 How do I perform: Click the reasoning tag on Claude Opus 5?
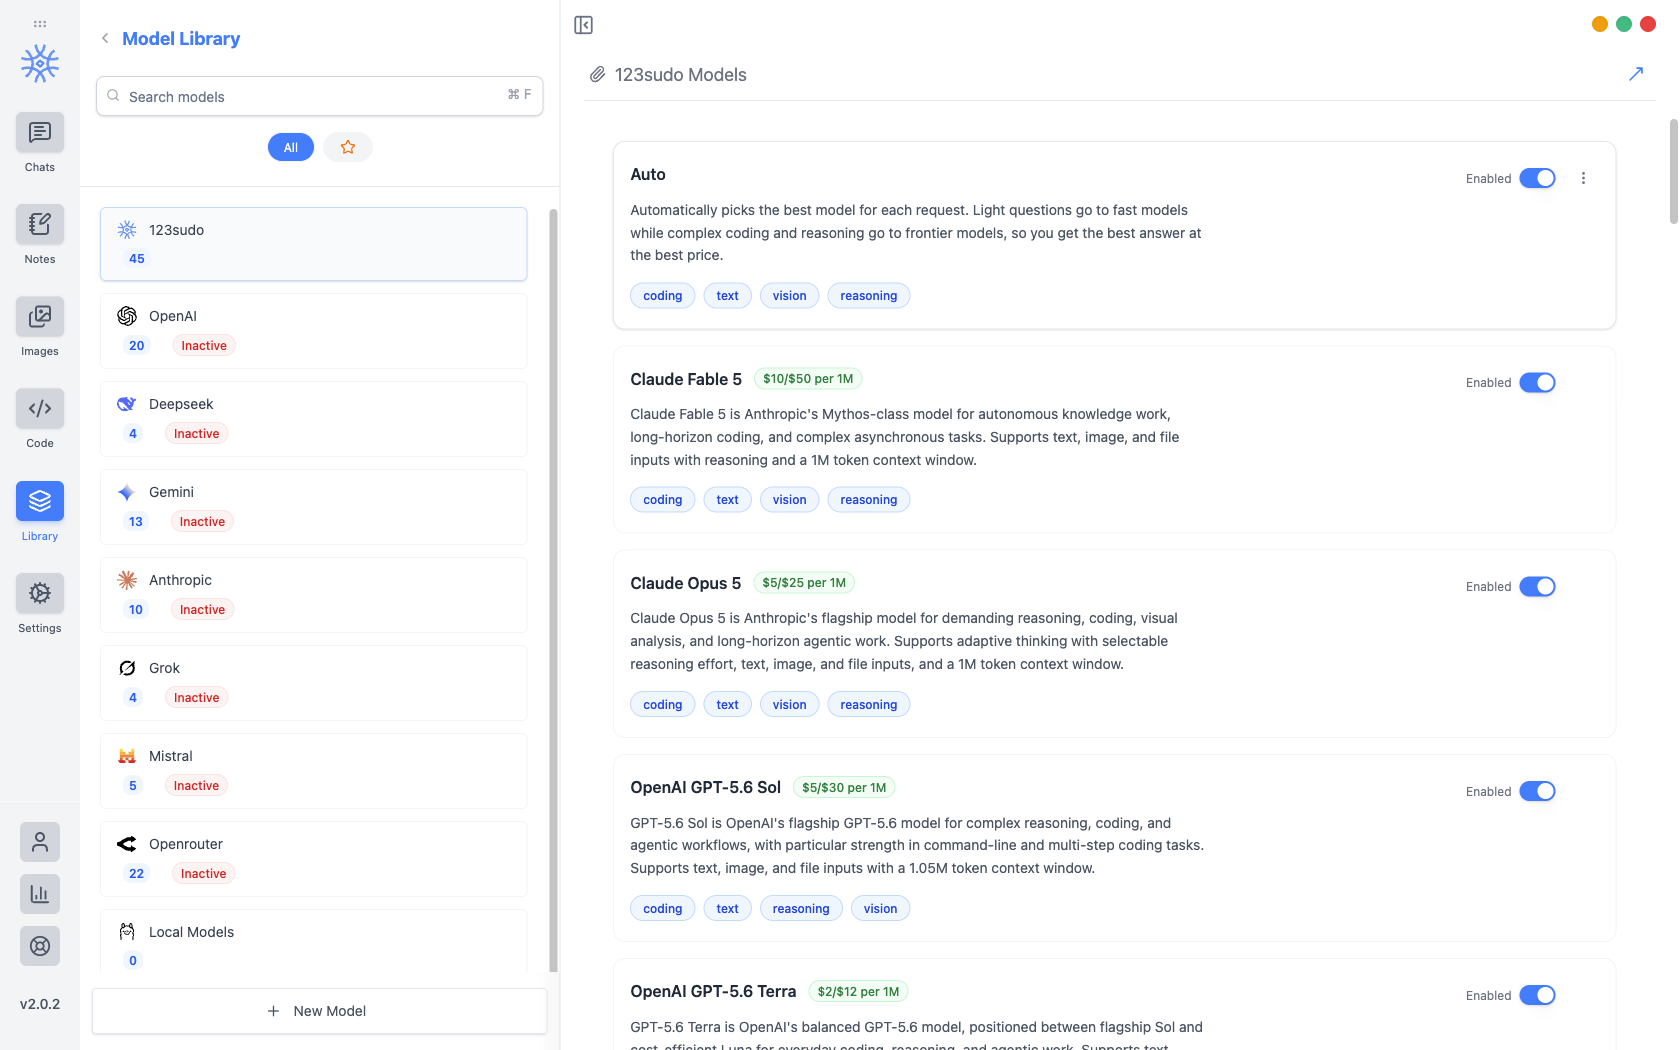[x=869, y=705]
